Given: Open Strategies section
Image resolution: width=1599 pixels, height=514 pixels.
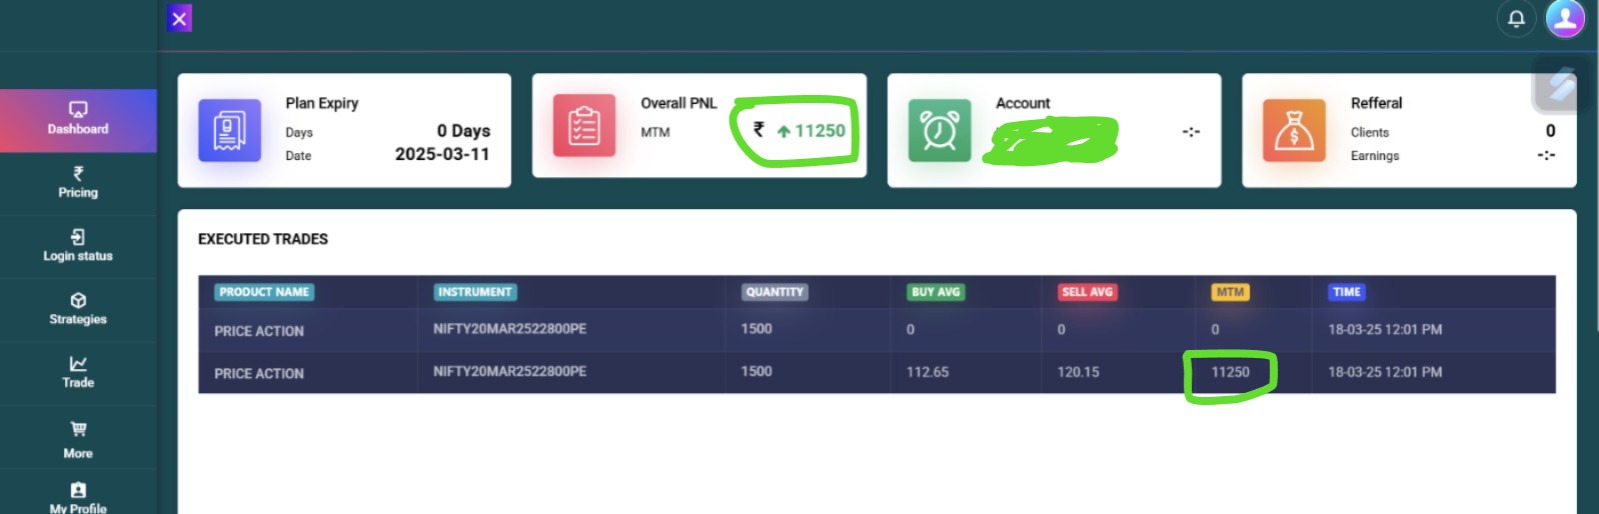Looking at the screenshot, I should pos(78,309).
